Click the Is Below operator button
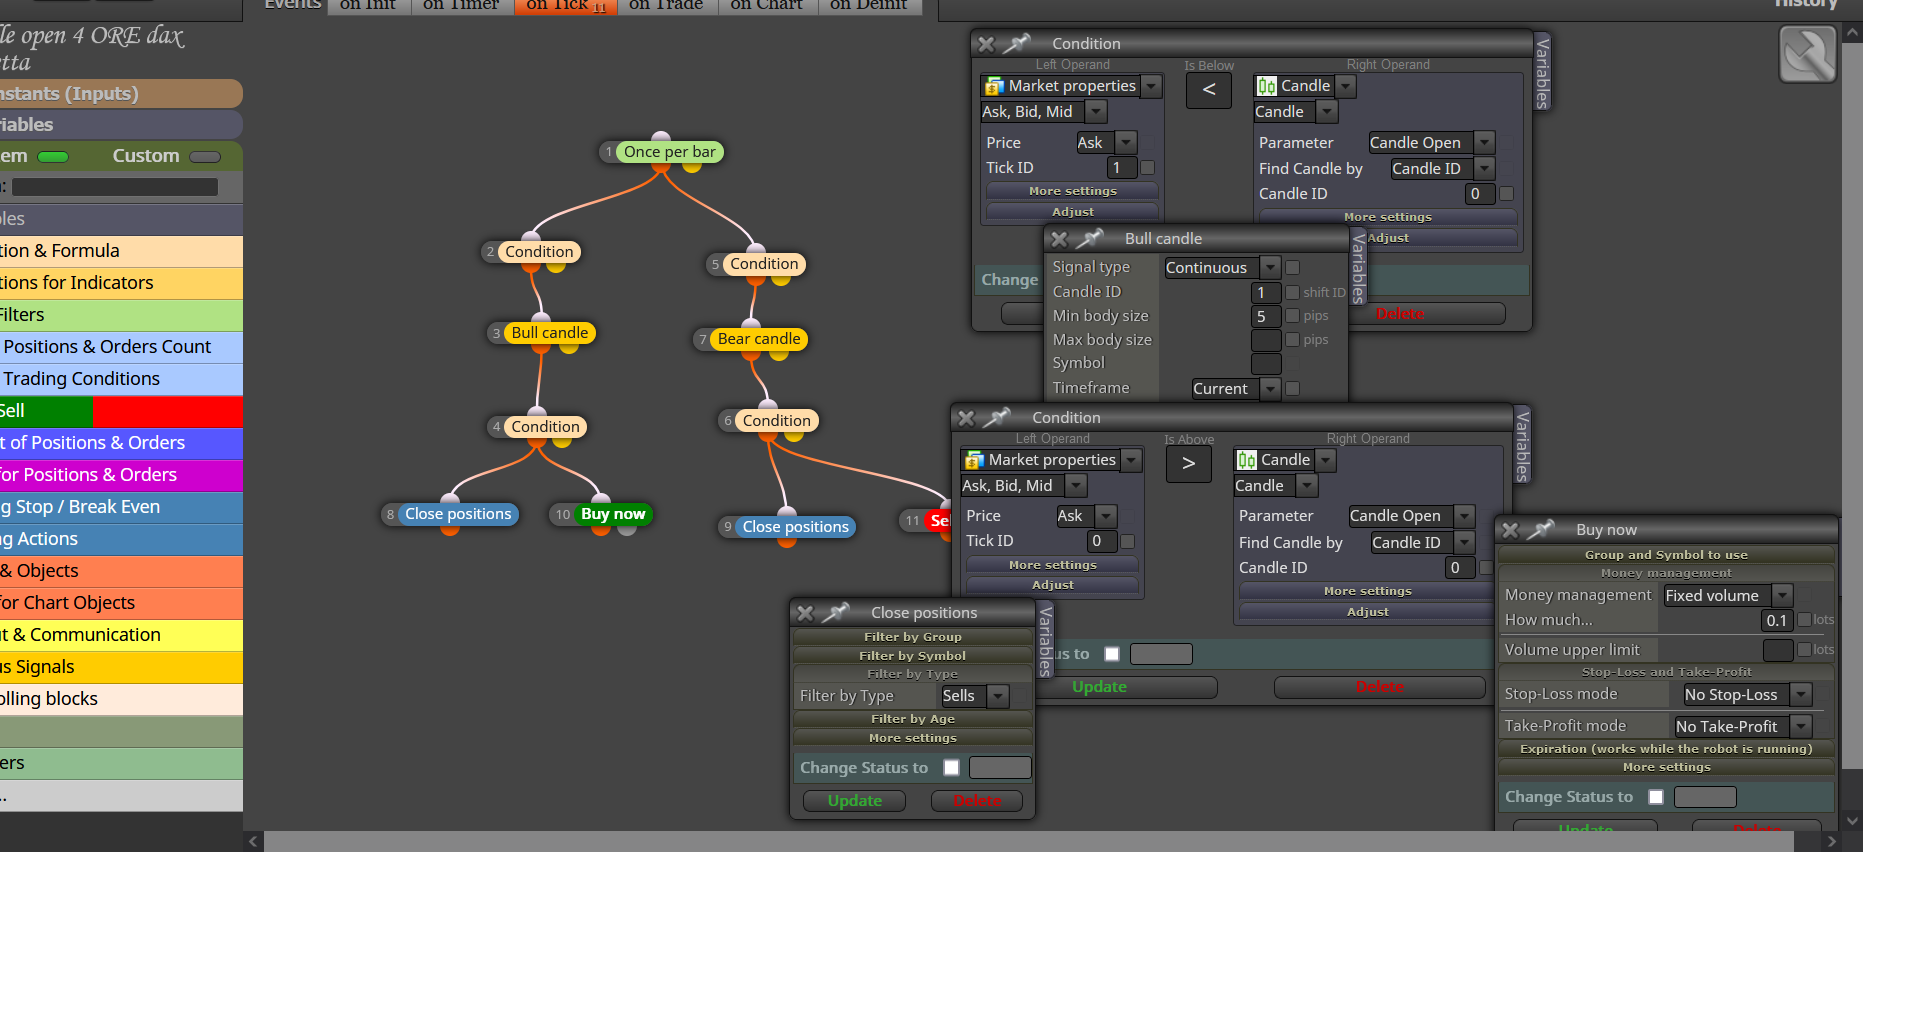Image resolution: width=1920 pixels, height=1030 pixels. coord(1209,90)
